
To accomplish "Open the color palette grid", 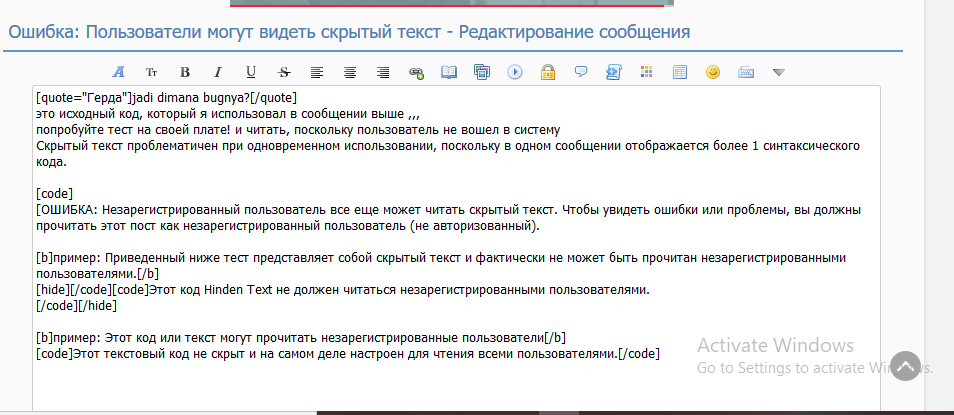I will 647,72.
